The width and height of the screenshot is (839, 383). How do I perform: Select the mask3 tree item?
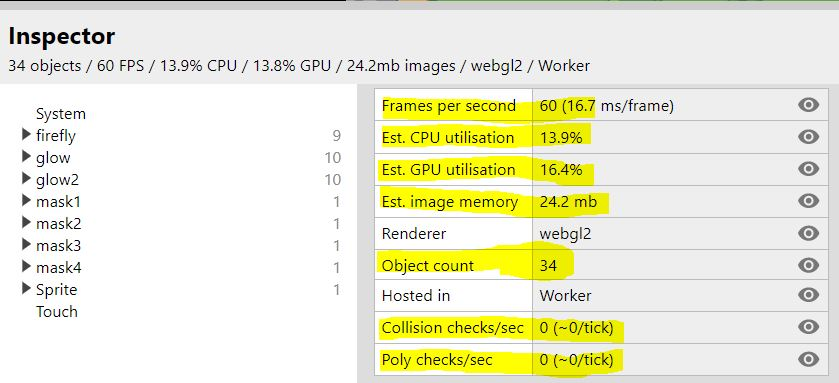[x=58, y=246]
